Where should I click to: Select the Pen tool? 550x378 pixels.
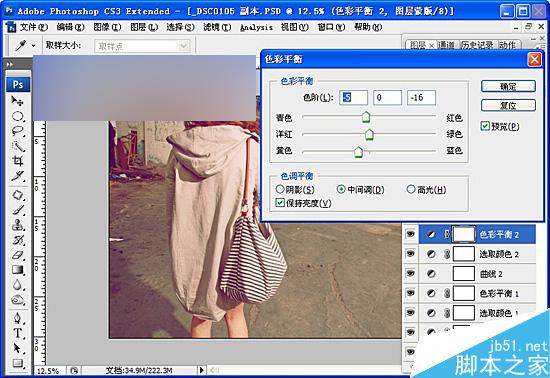(17, 318)
